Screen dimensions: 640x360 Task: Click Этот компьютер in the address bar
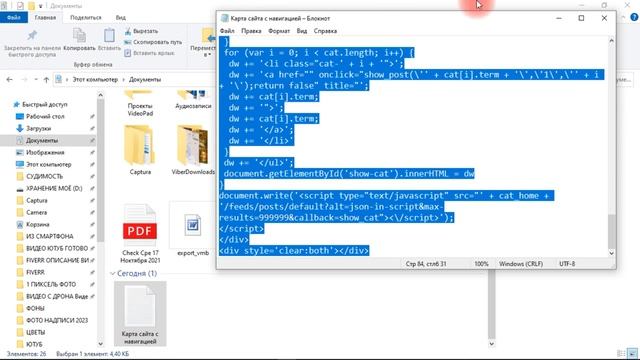click(95, 80)
